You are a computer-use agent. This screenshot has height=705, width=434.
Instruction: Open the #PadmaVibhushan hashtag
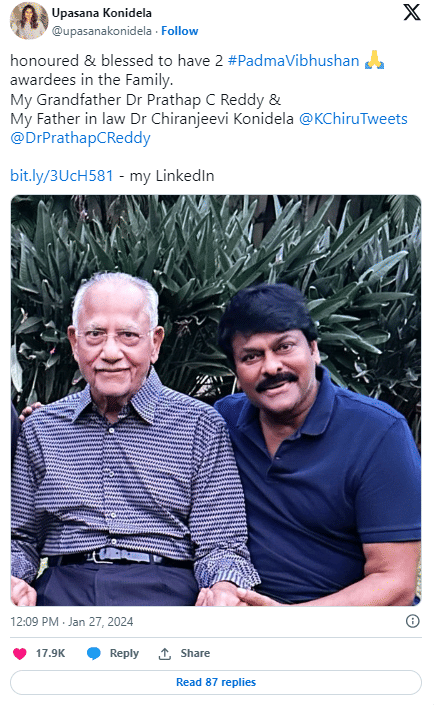[293, 61]
